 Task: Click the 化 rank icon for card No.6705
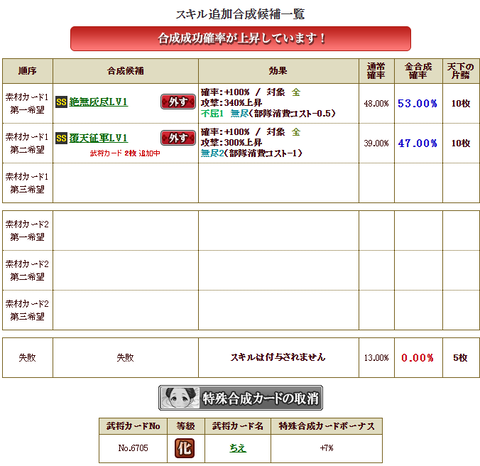(x=185, y=448)
